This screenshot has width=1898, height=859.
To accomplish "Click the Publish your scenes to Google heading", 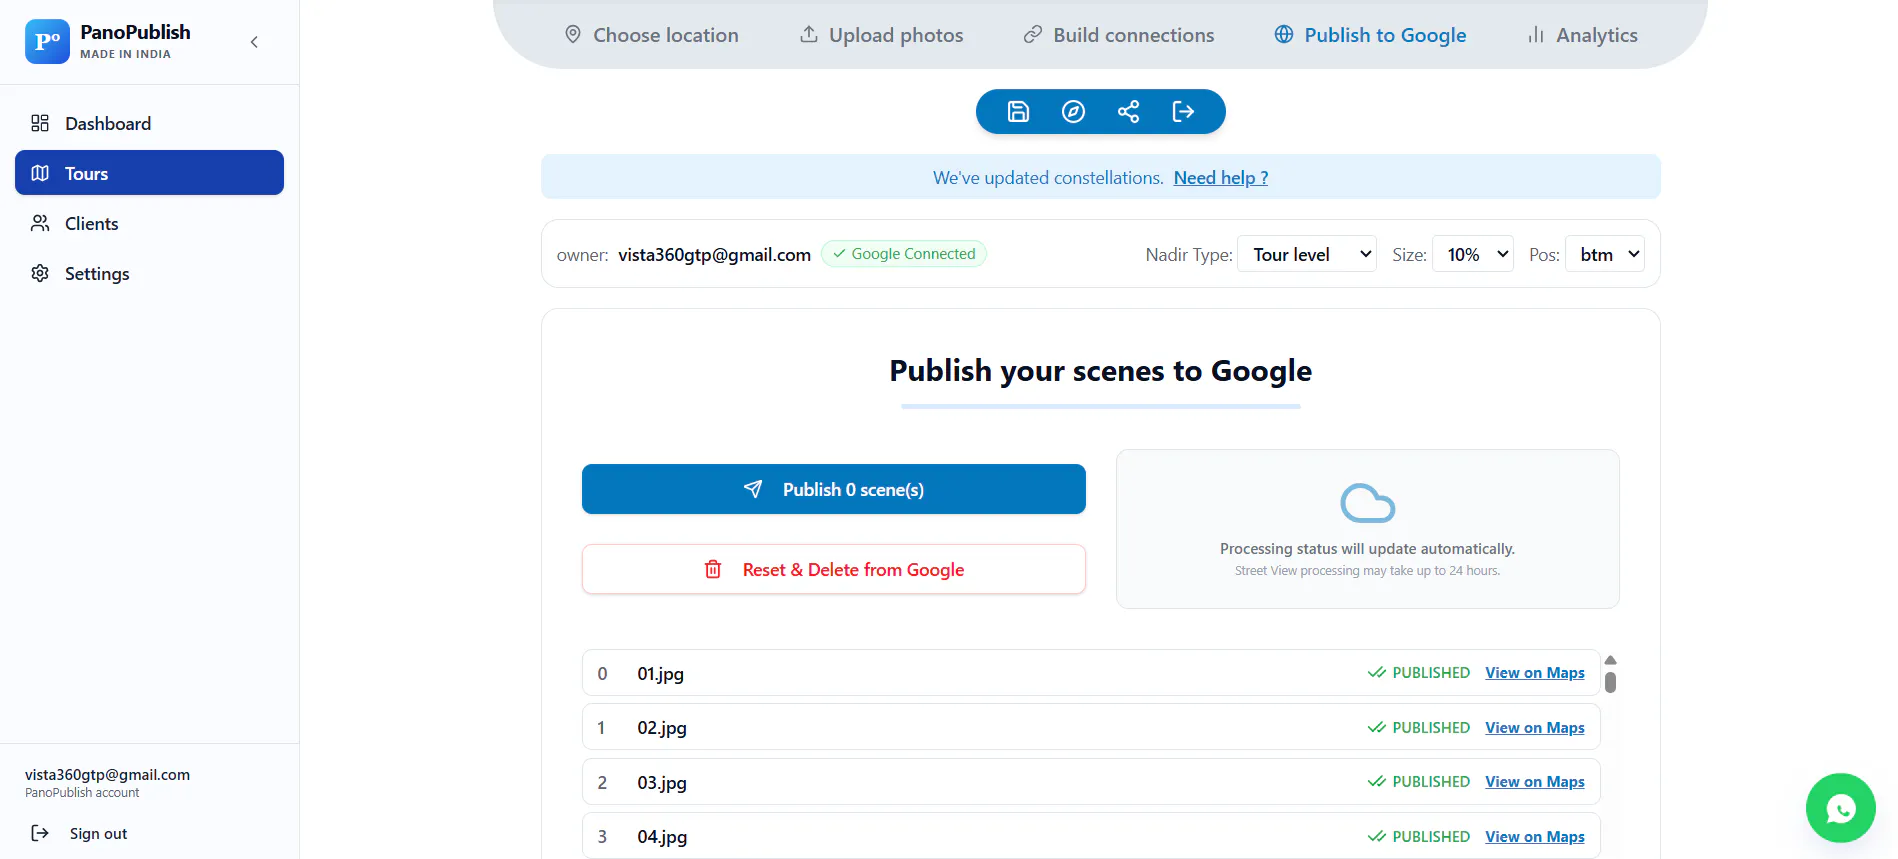I will point(1101,371).
